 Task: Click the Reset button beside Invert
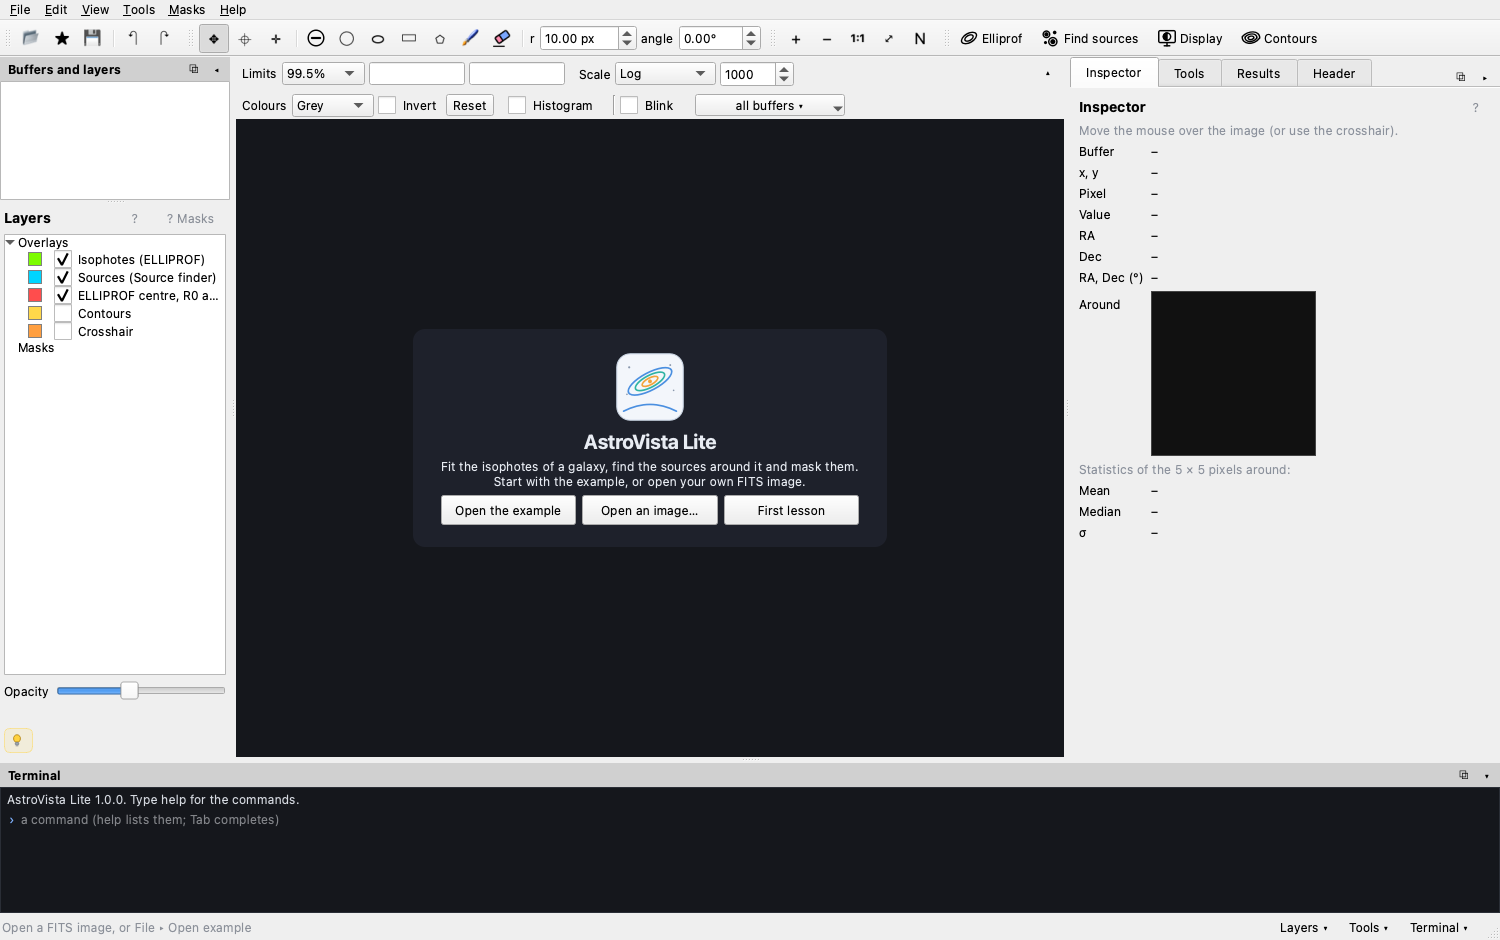pos(469,106)
